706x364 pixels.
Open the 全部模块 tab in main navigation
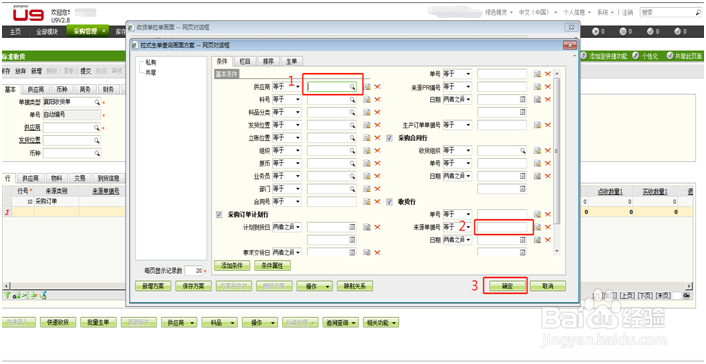[47, 32]
